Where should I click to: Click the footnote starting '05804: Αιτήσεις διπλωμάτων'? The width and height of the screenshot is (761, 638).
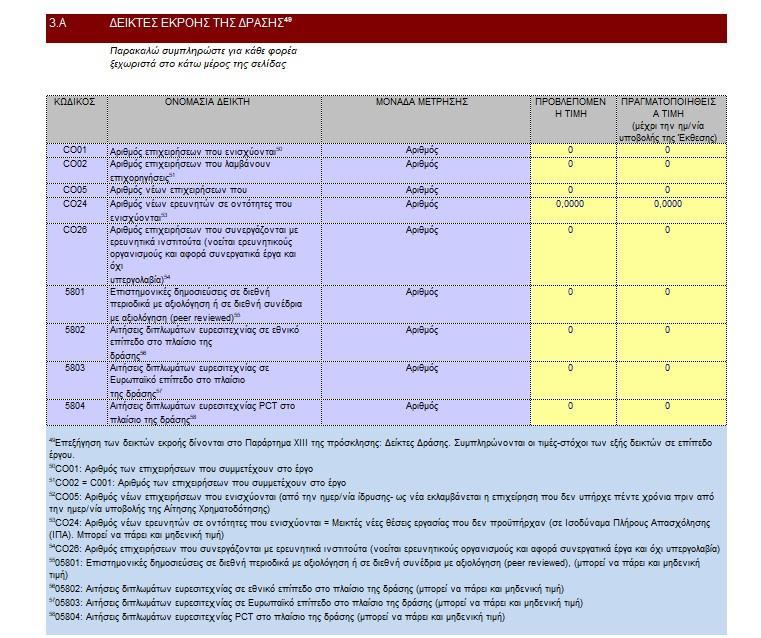coord(277,617)
